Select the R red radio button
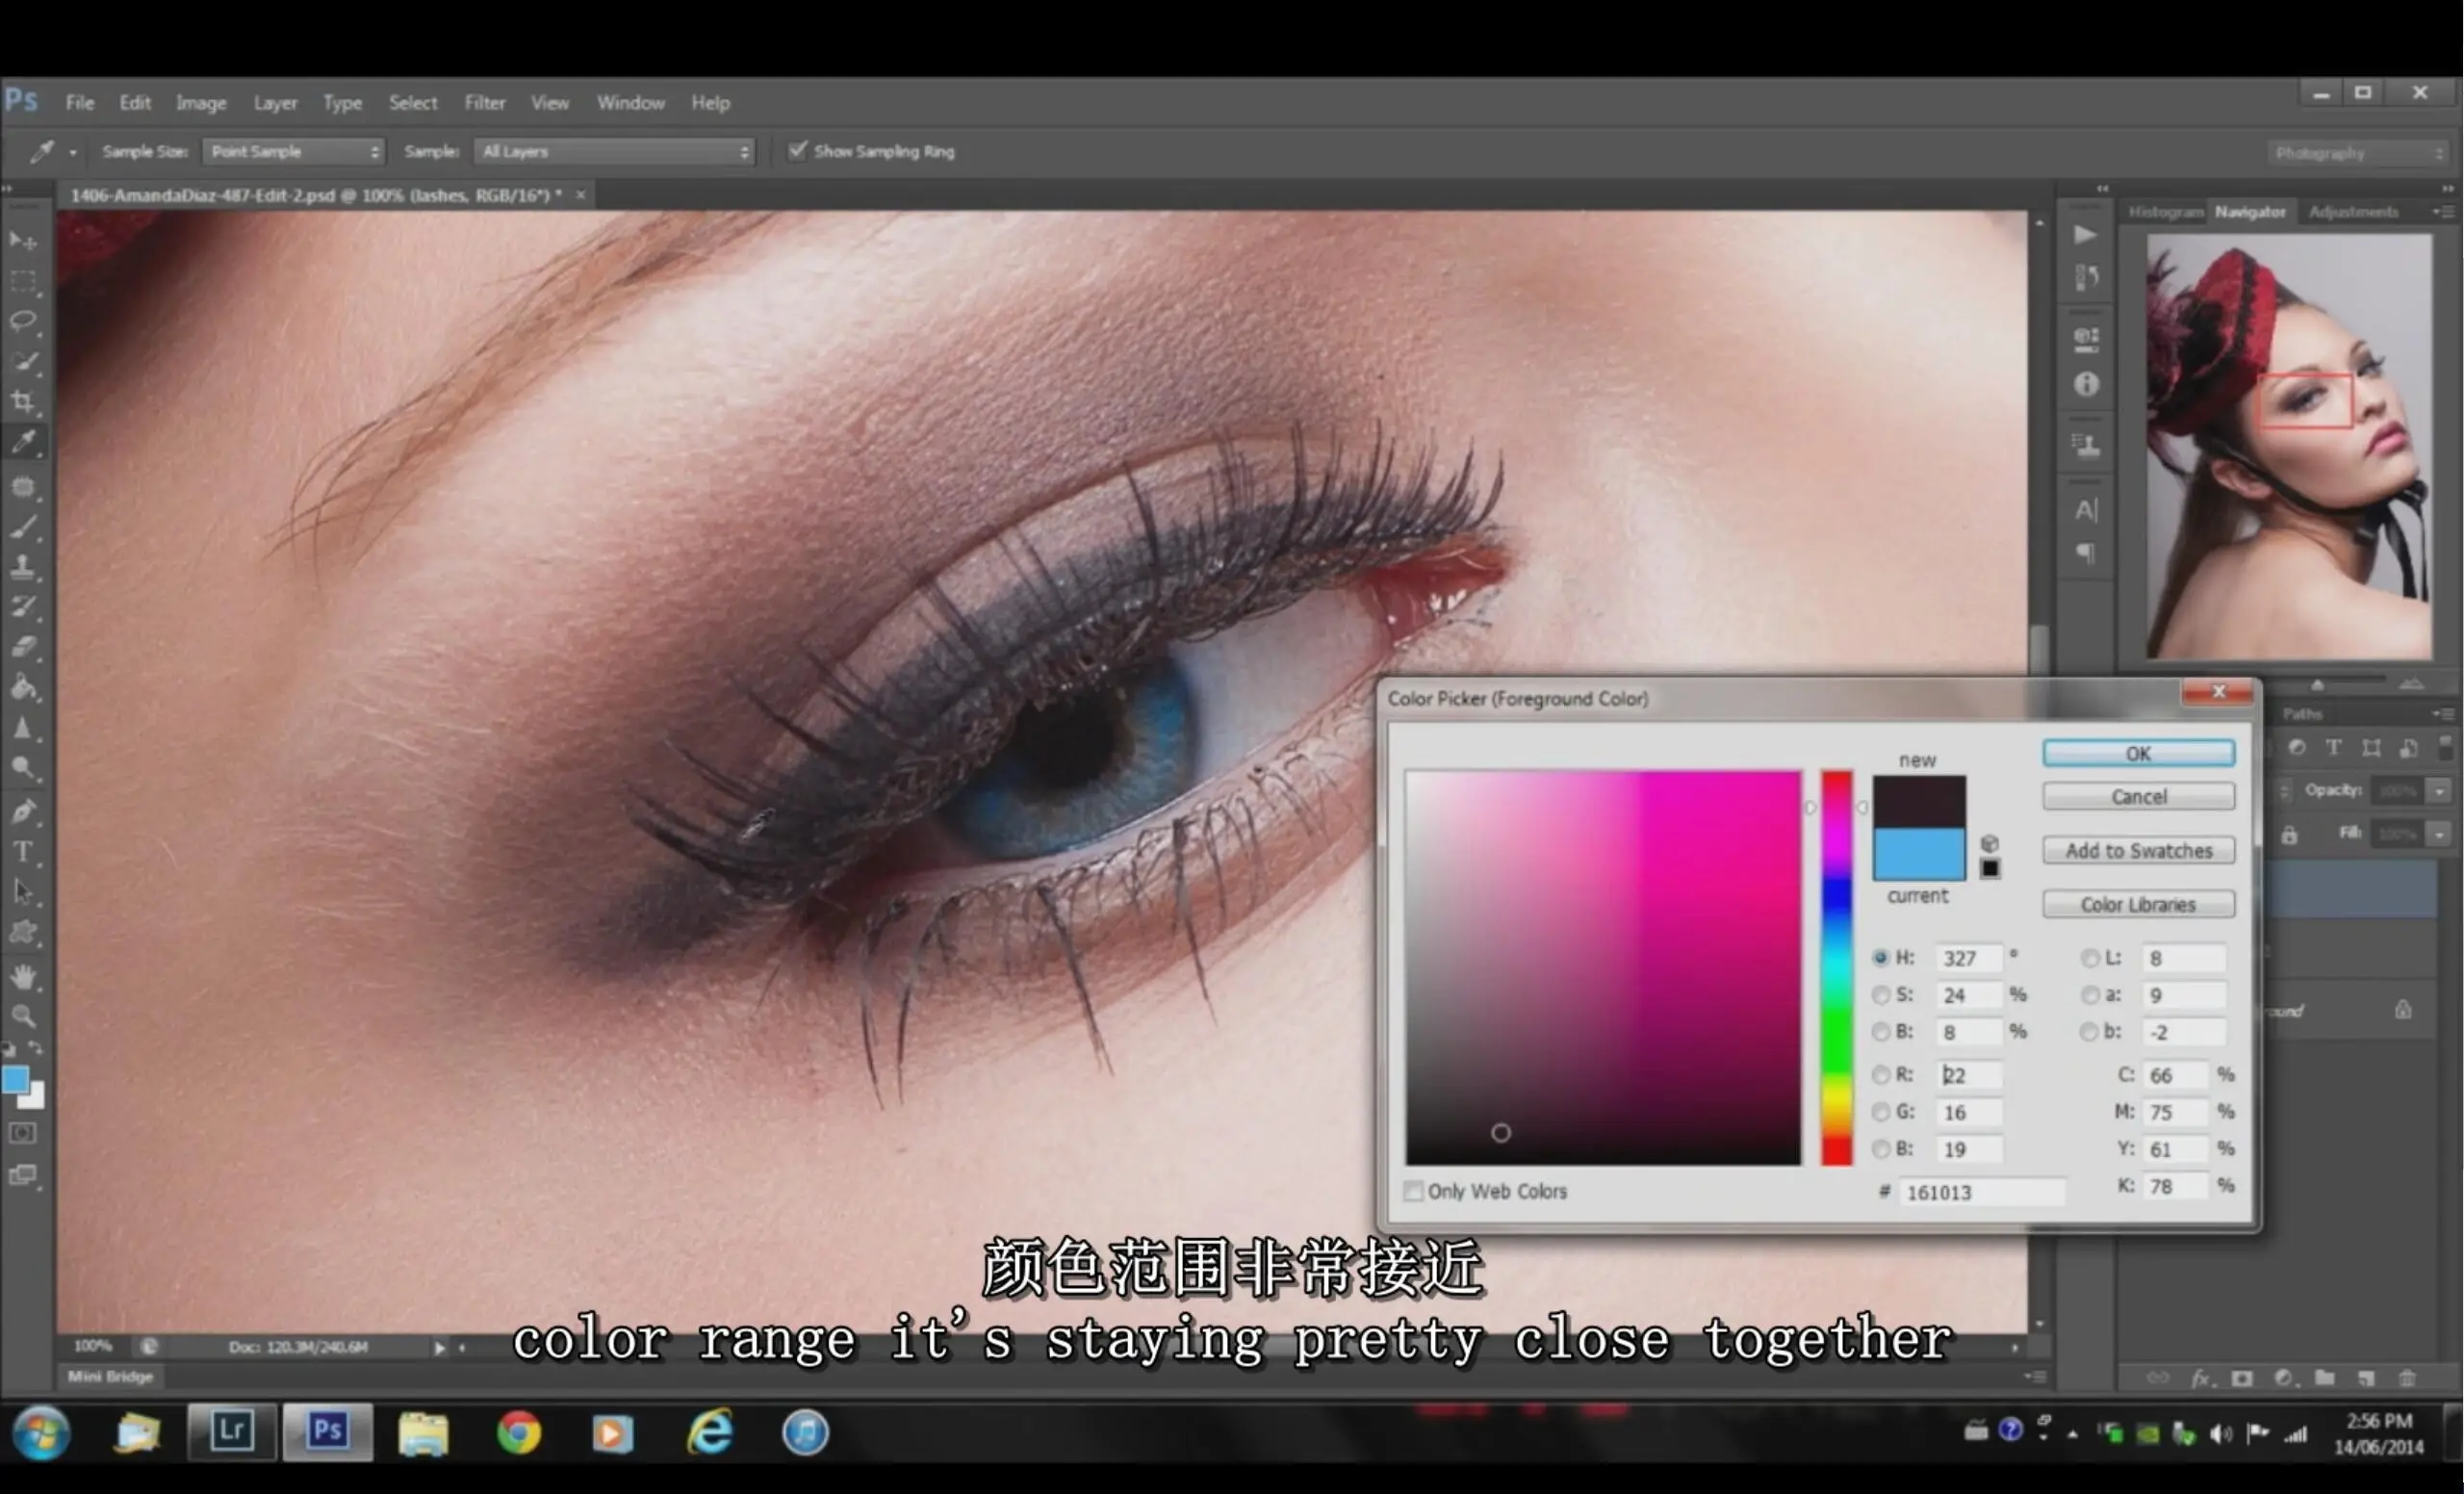The width and height of the screenshot is (2464, 1494). [x=1880, y=1075]
